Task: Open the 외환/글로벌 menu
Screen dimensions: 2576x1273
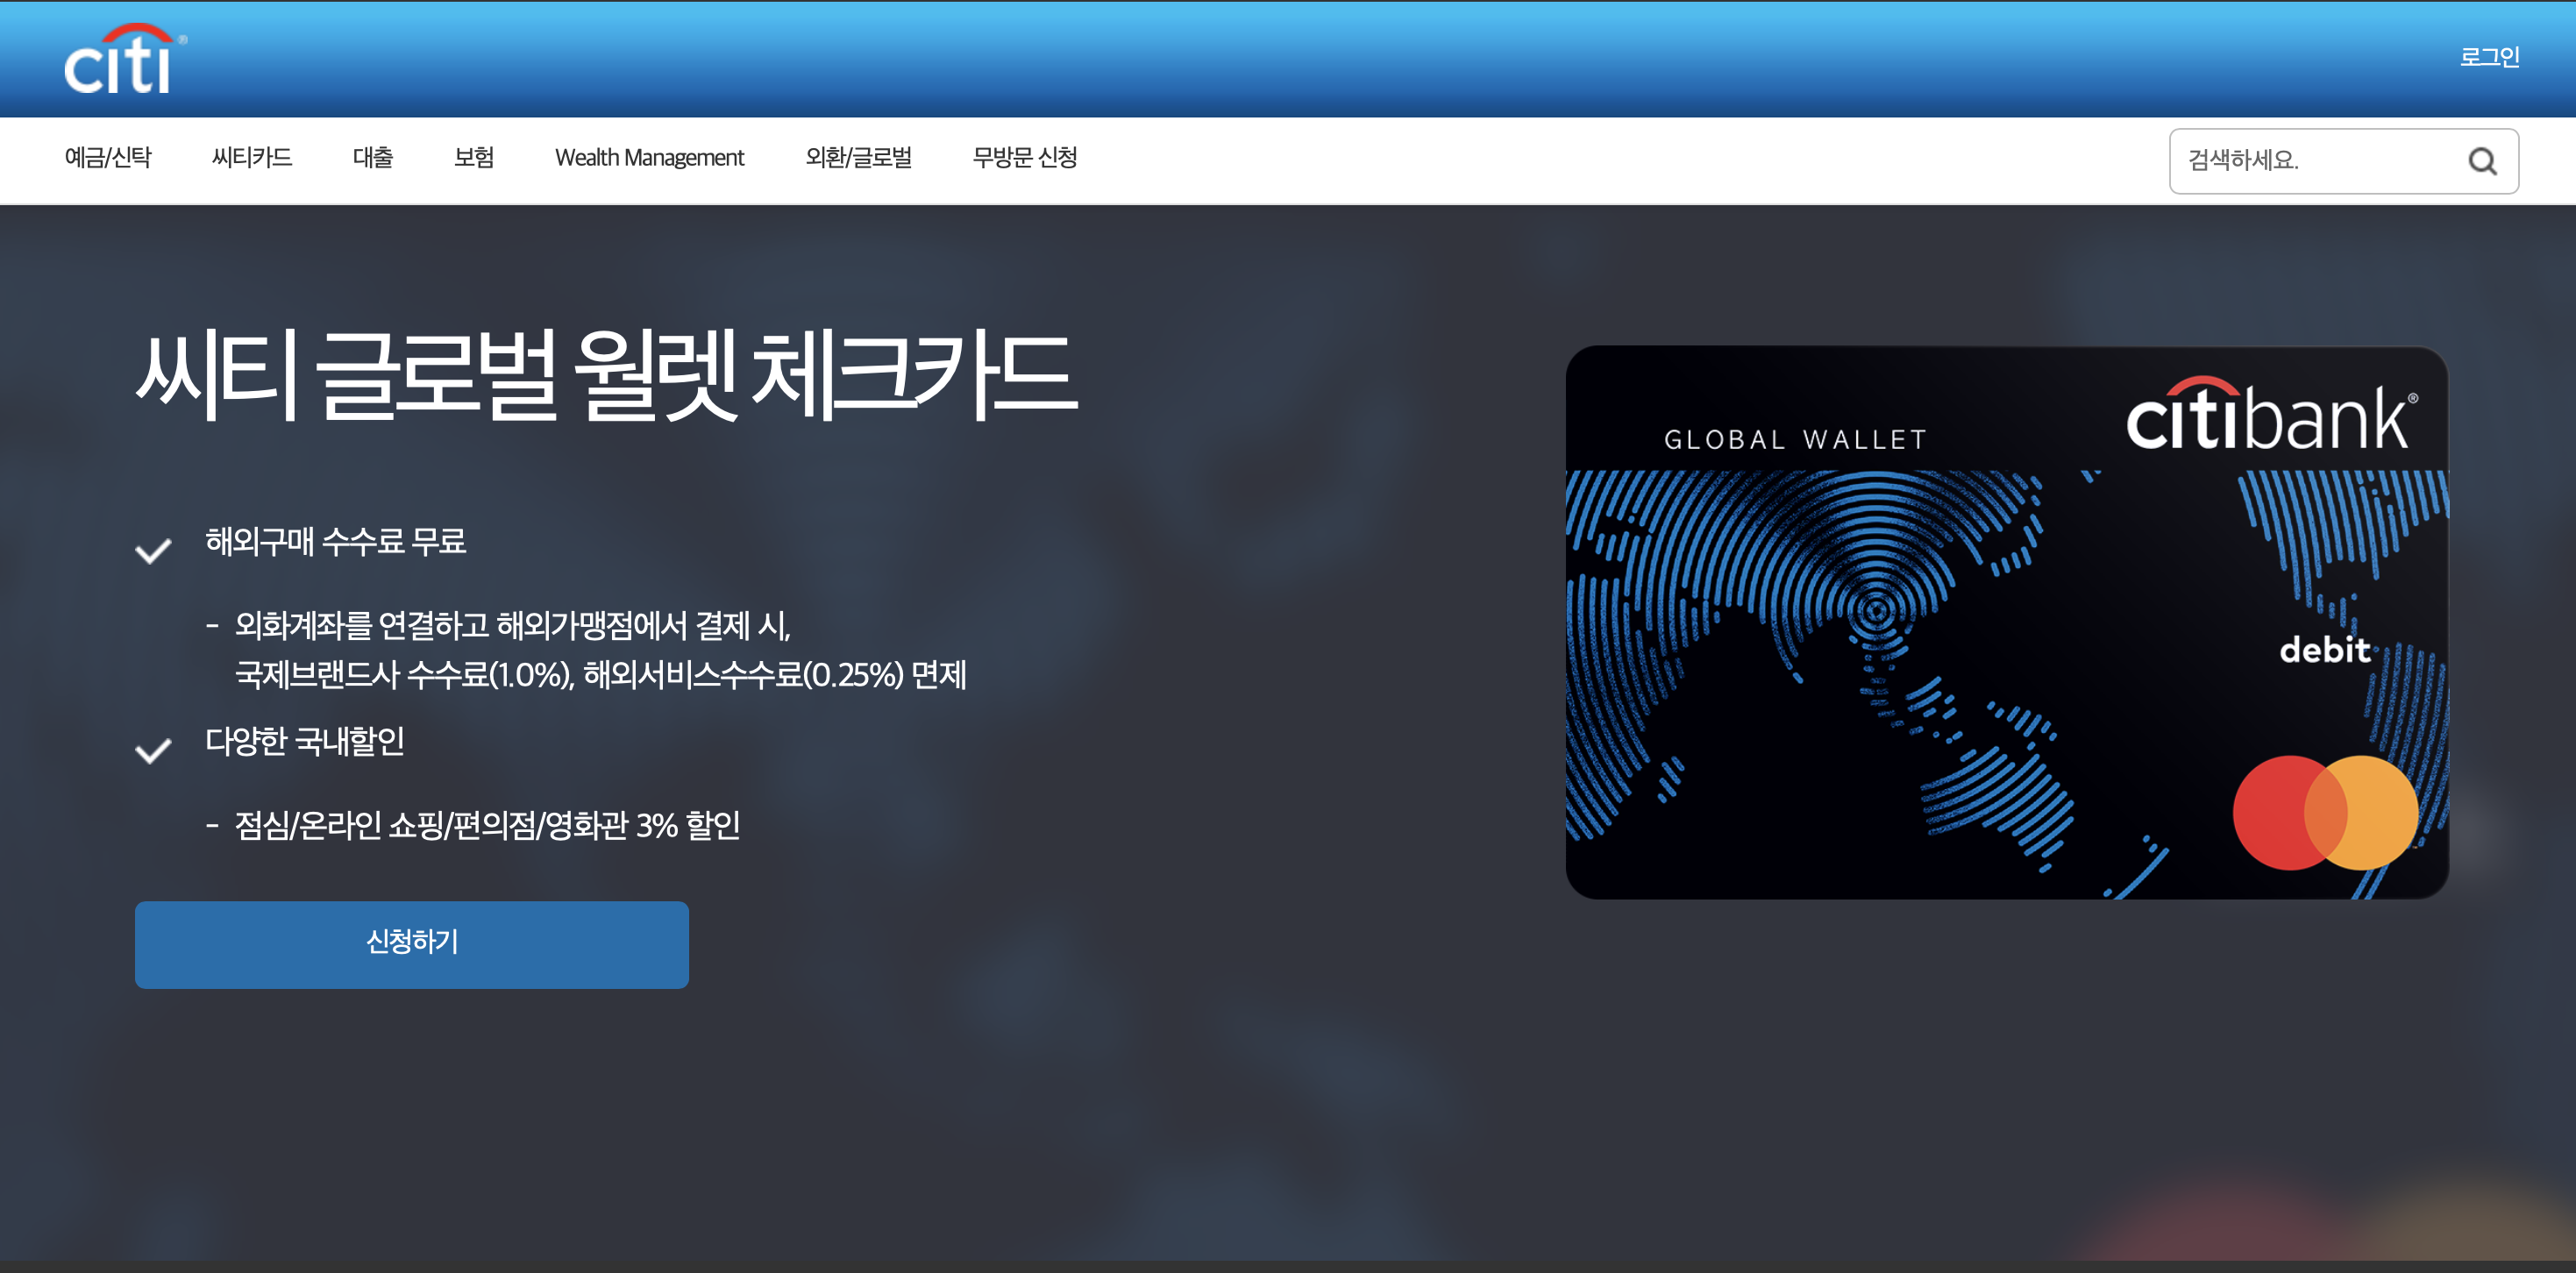Action: [858, 158]
